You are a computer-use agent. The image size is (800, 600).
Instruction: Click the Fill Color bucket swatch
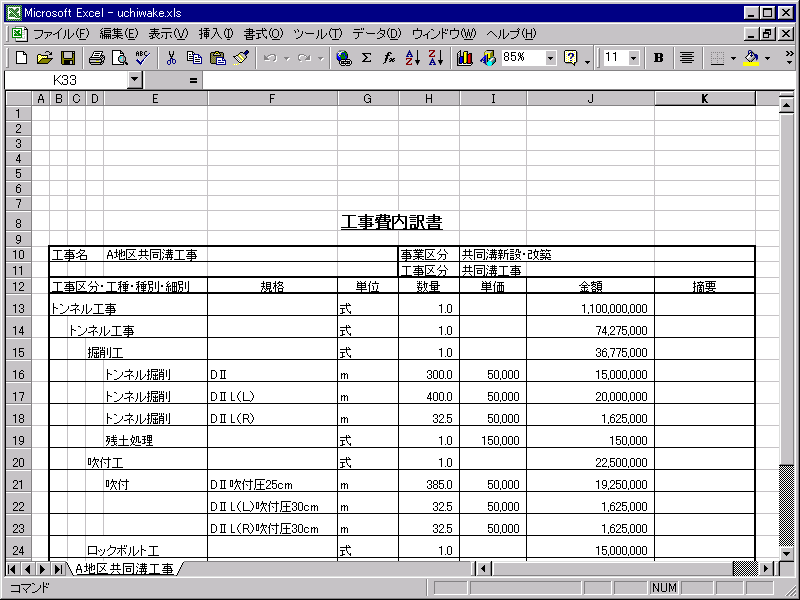(x=751, y=58)
